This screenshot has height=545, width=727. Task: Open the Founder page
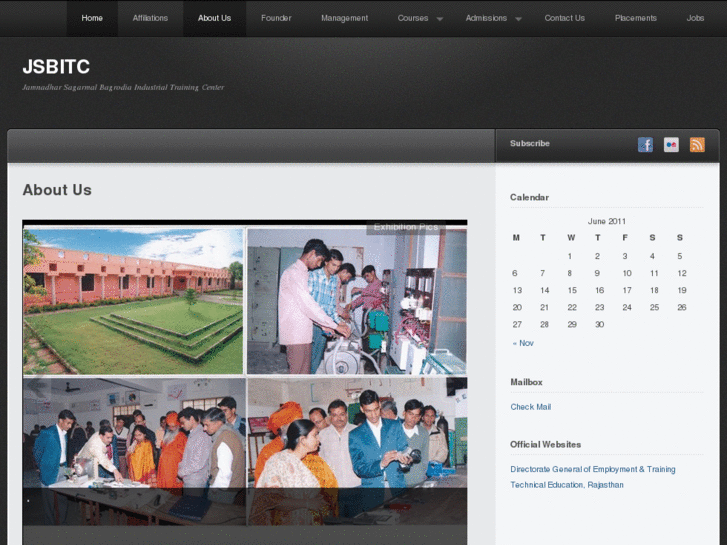click(276, 18)
